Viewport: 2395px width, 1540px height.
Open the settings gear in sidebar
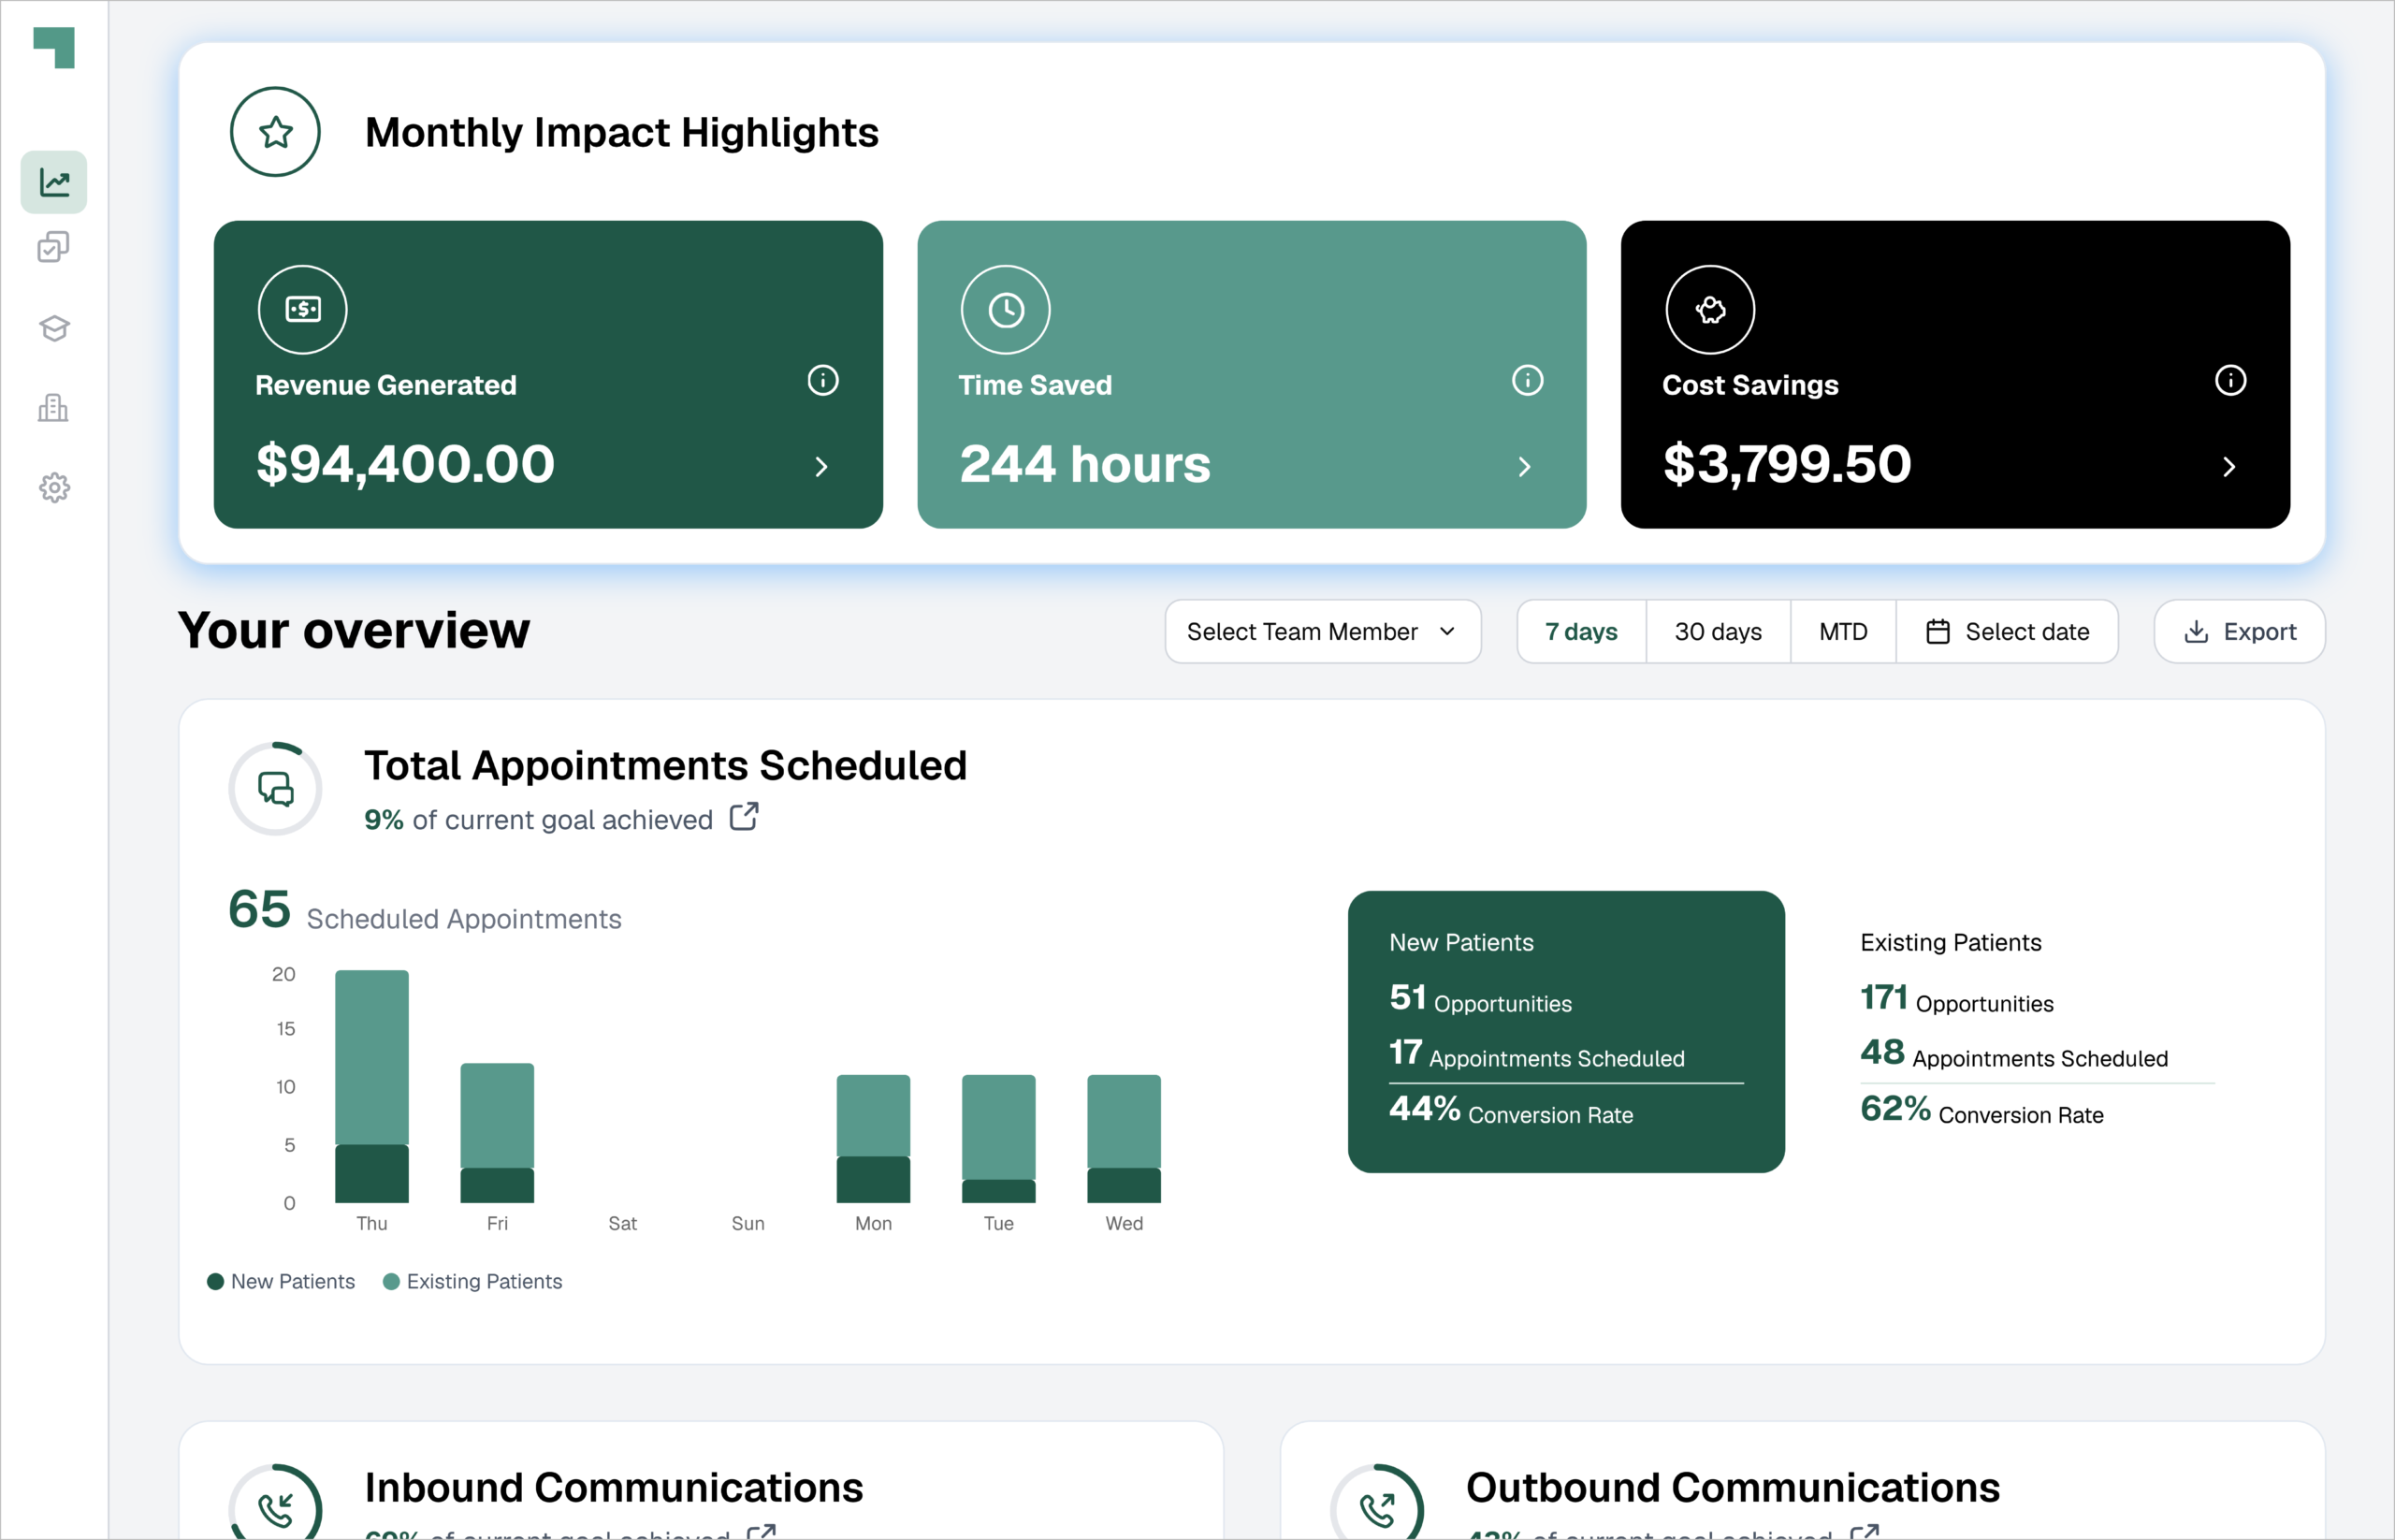tap(54, 488)
